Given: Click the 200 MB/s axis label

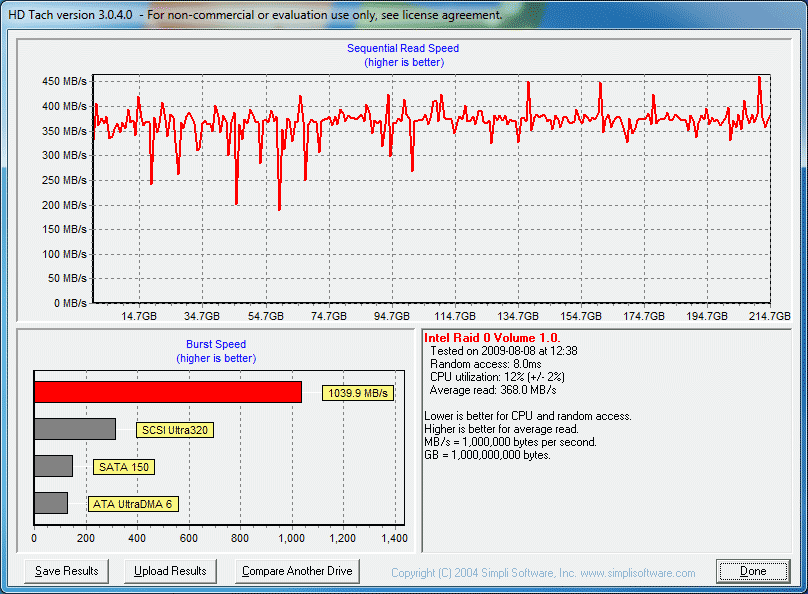Looking at the screenshot, I should click(x=64, y=205).
